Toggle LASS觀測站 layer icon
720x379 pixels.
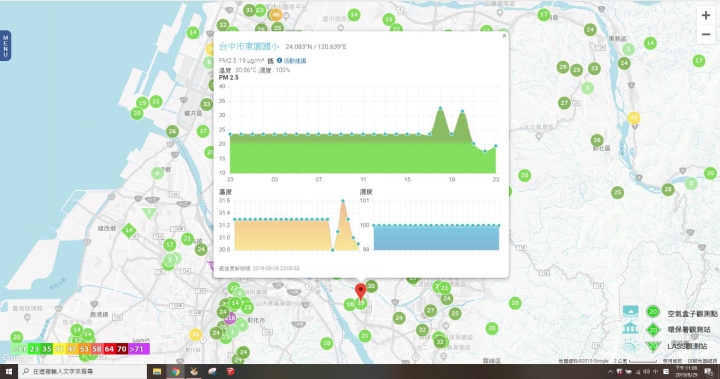(x=630, y=345)
